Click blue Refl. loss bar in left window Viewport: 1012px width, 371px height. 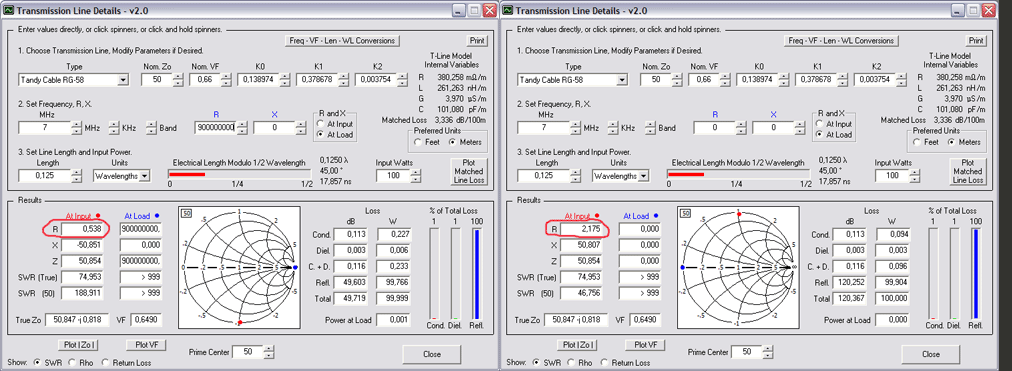coord(476,274)
